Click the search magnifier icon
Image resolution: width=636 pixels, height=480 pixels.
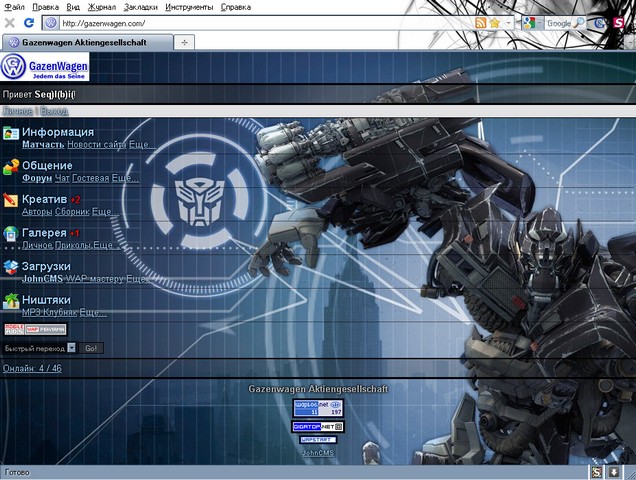tap(580, 23)
